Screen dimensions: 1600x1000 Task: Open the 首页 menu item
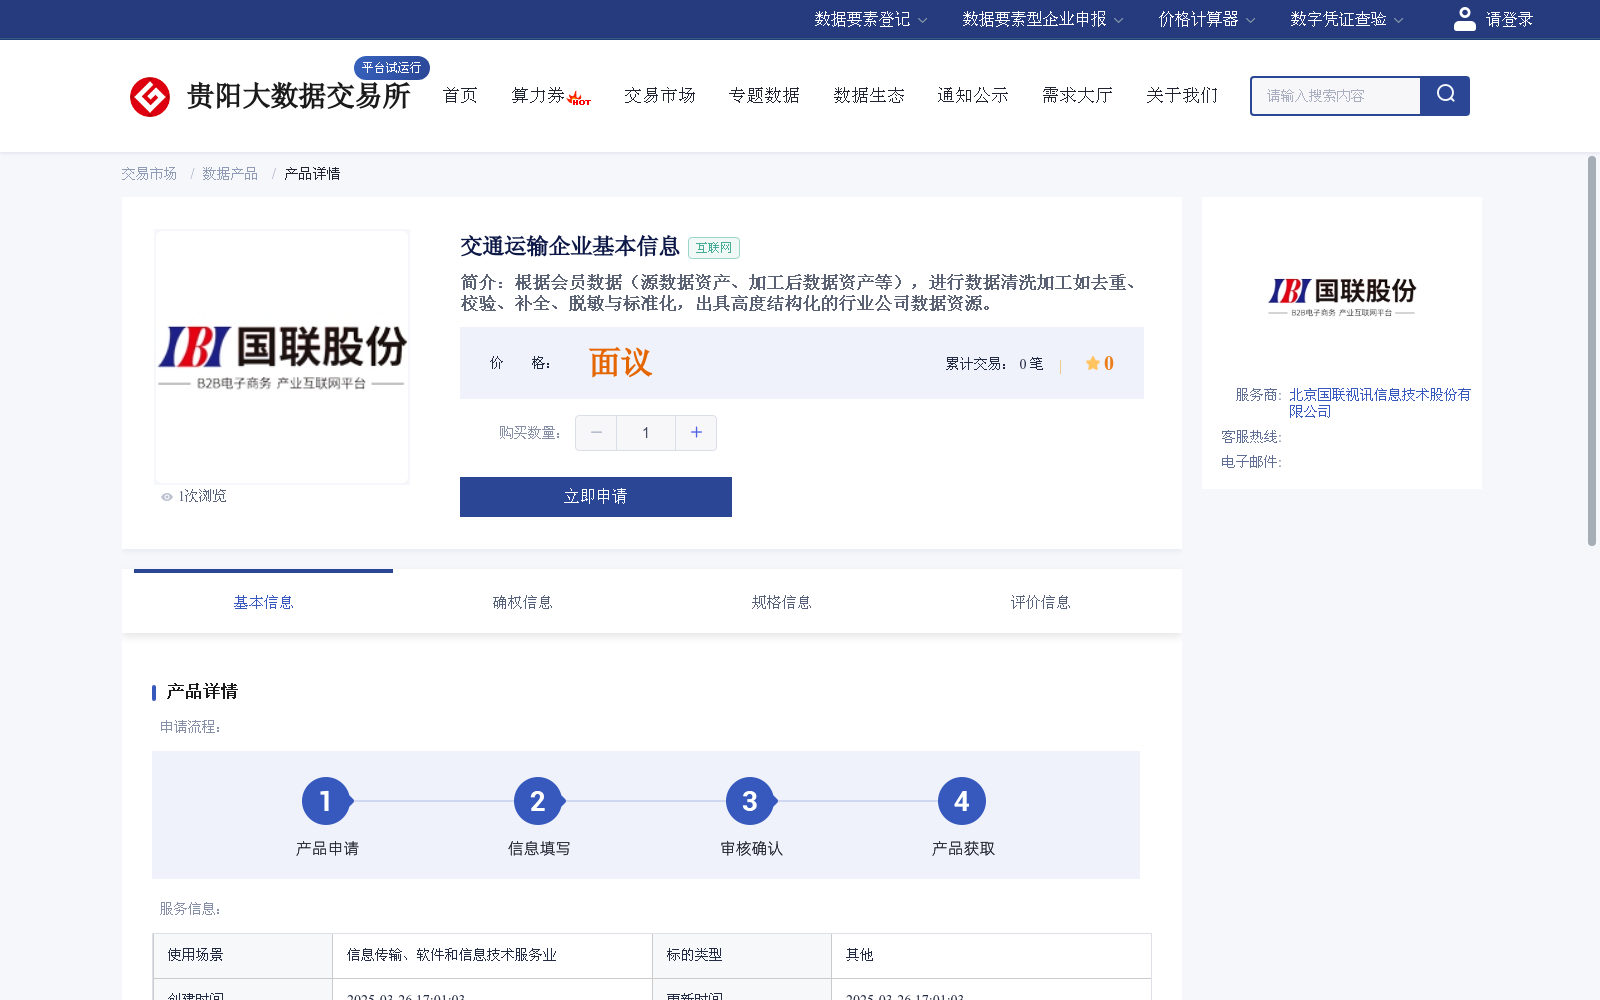pyautogui.click(x=460, y=95)
